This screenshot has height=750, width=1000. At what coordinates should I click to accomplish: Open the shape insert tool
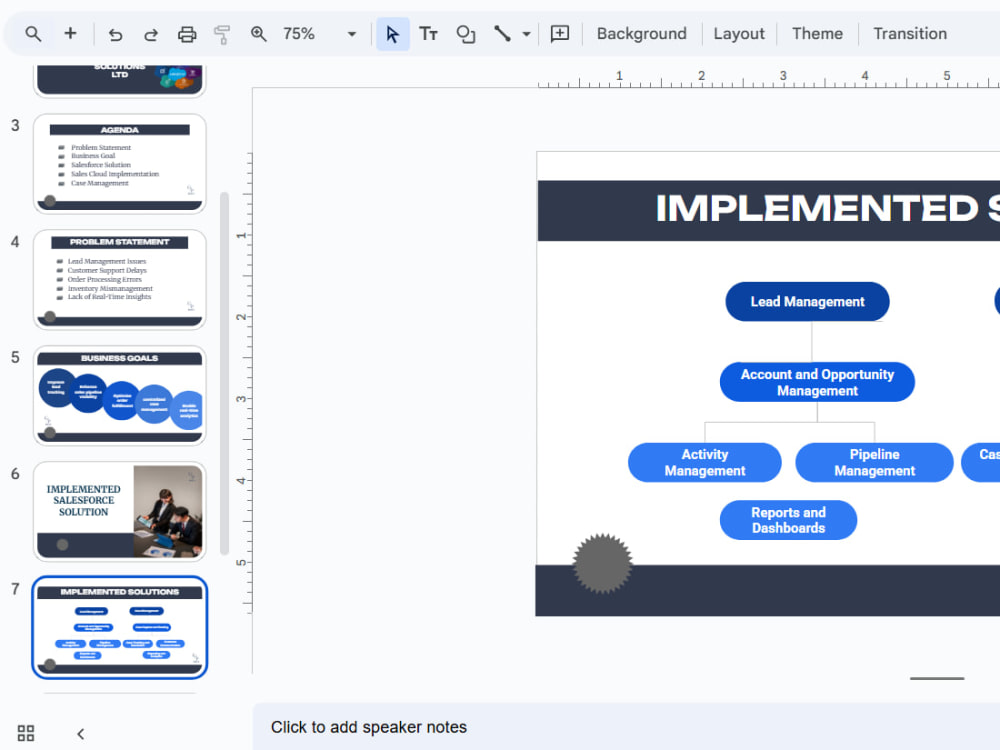coord(466,34)
